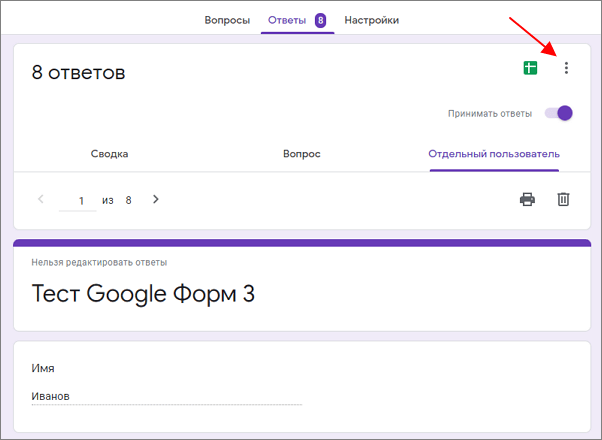Click the Иванов answer text
602x440 pixels.
(x=50, y=396)
